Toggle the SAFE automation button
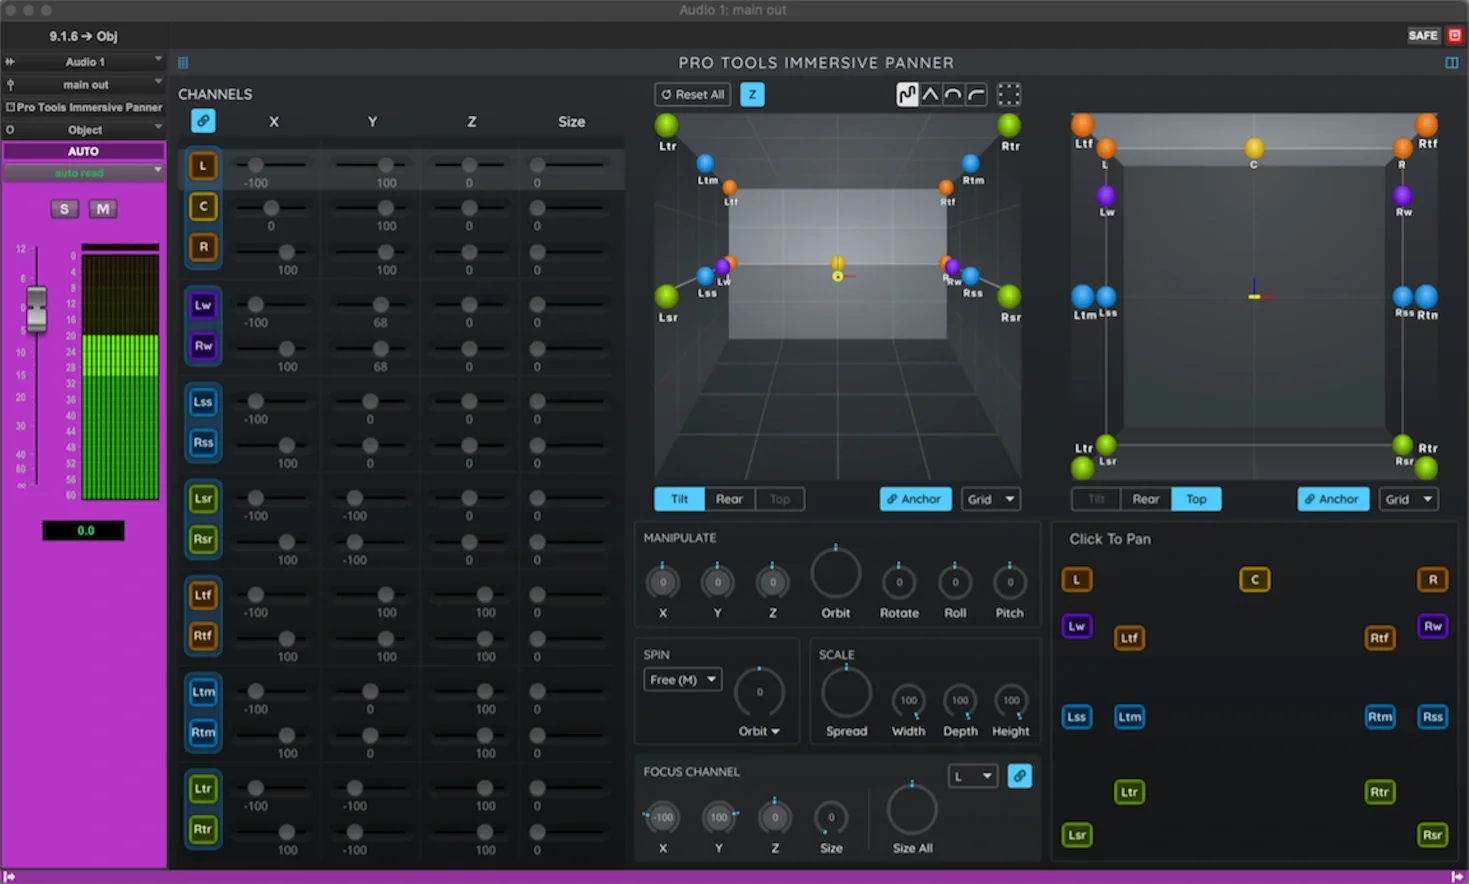The image size is (1469, 884). (x=1422, y=35)
